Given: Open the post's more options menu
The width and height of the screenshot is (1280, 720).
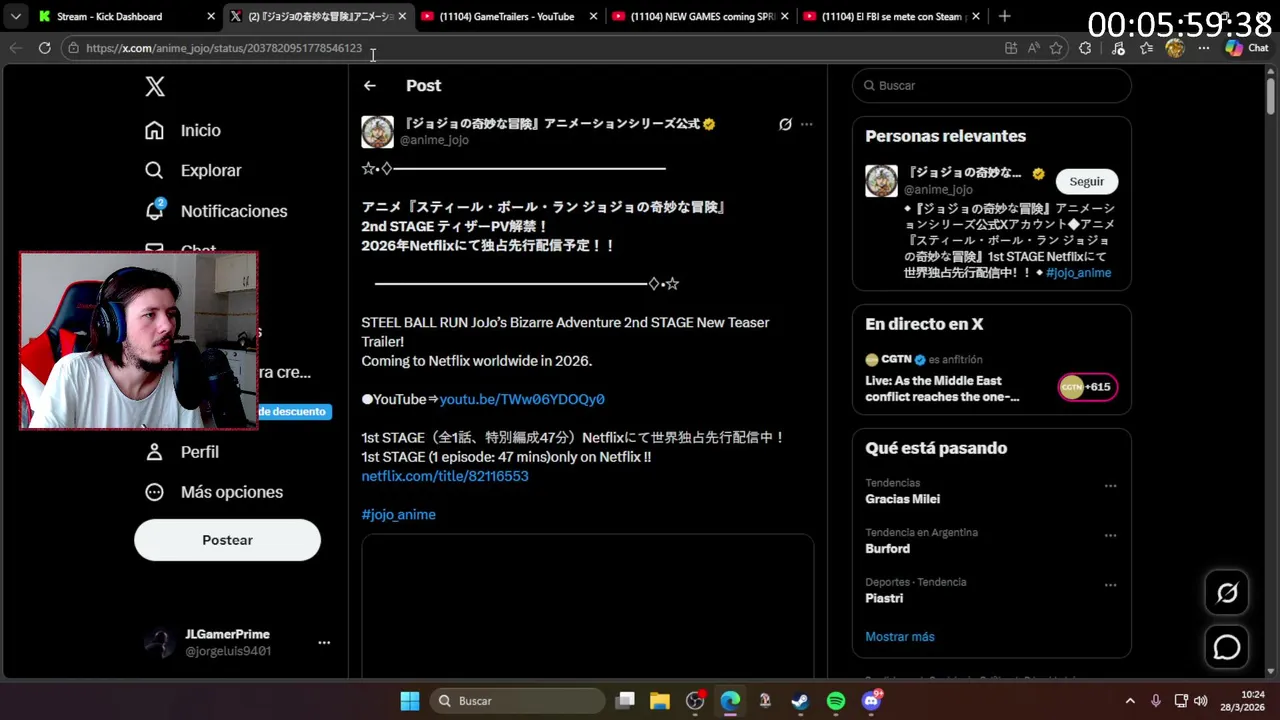Looking at the screenshot, I should (807, 124).
